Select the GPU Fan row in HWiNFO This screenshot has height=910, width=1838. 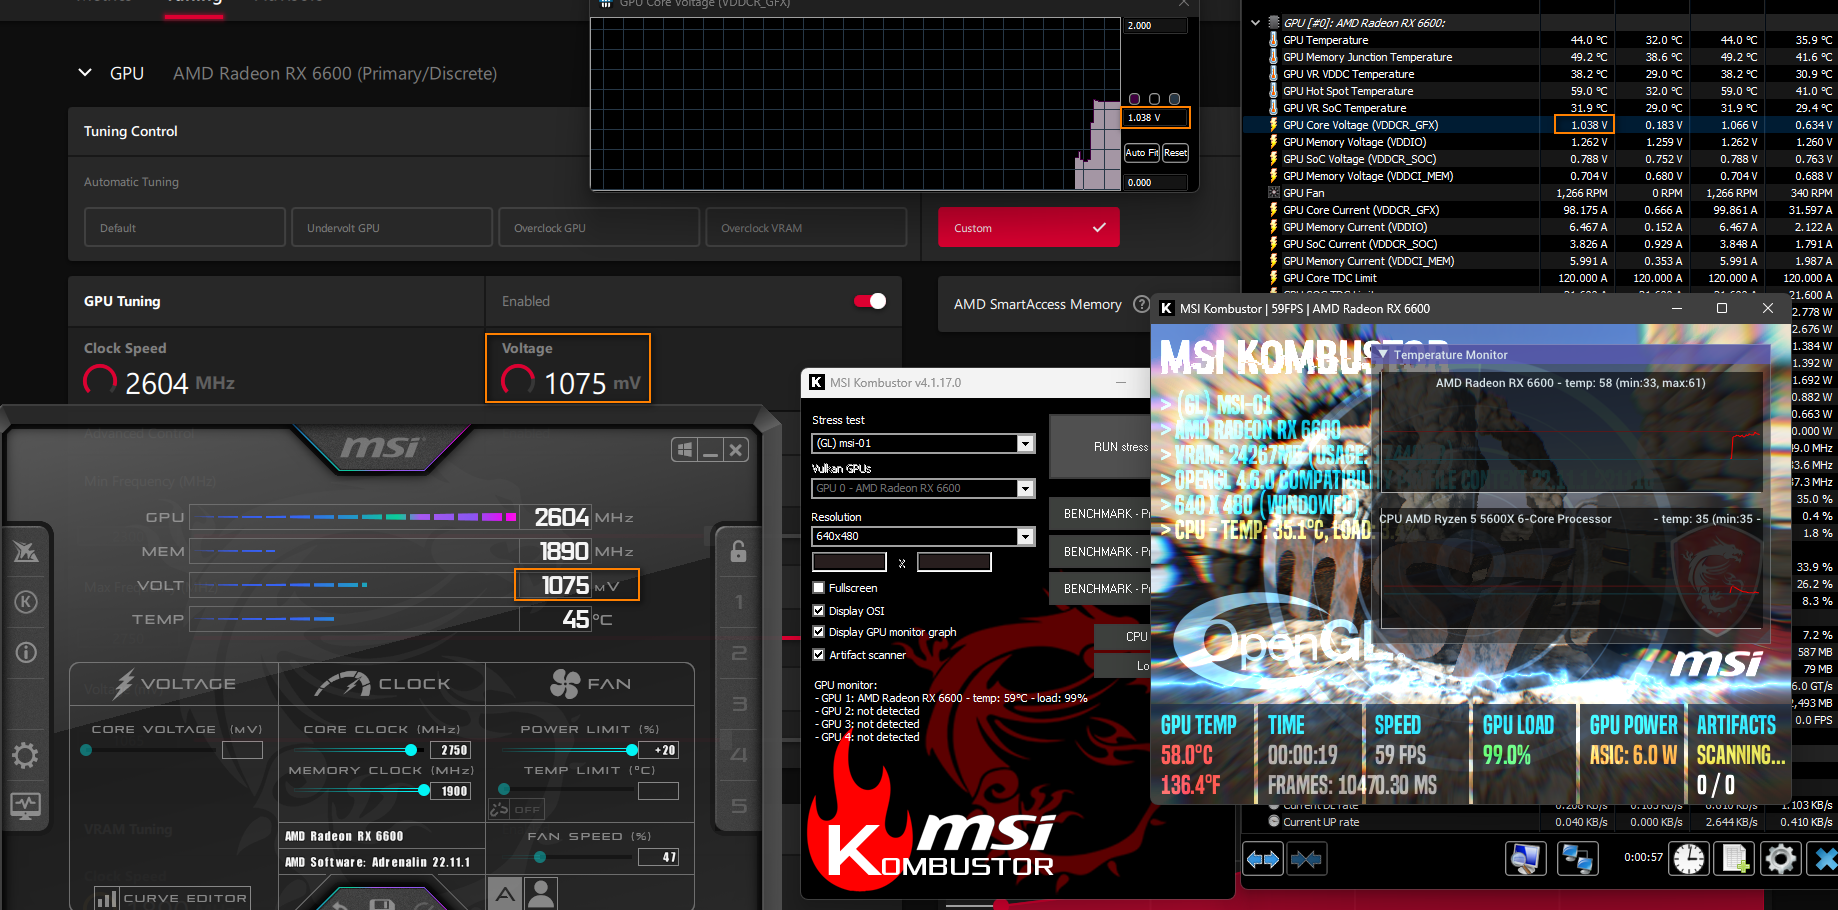1539,193
